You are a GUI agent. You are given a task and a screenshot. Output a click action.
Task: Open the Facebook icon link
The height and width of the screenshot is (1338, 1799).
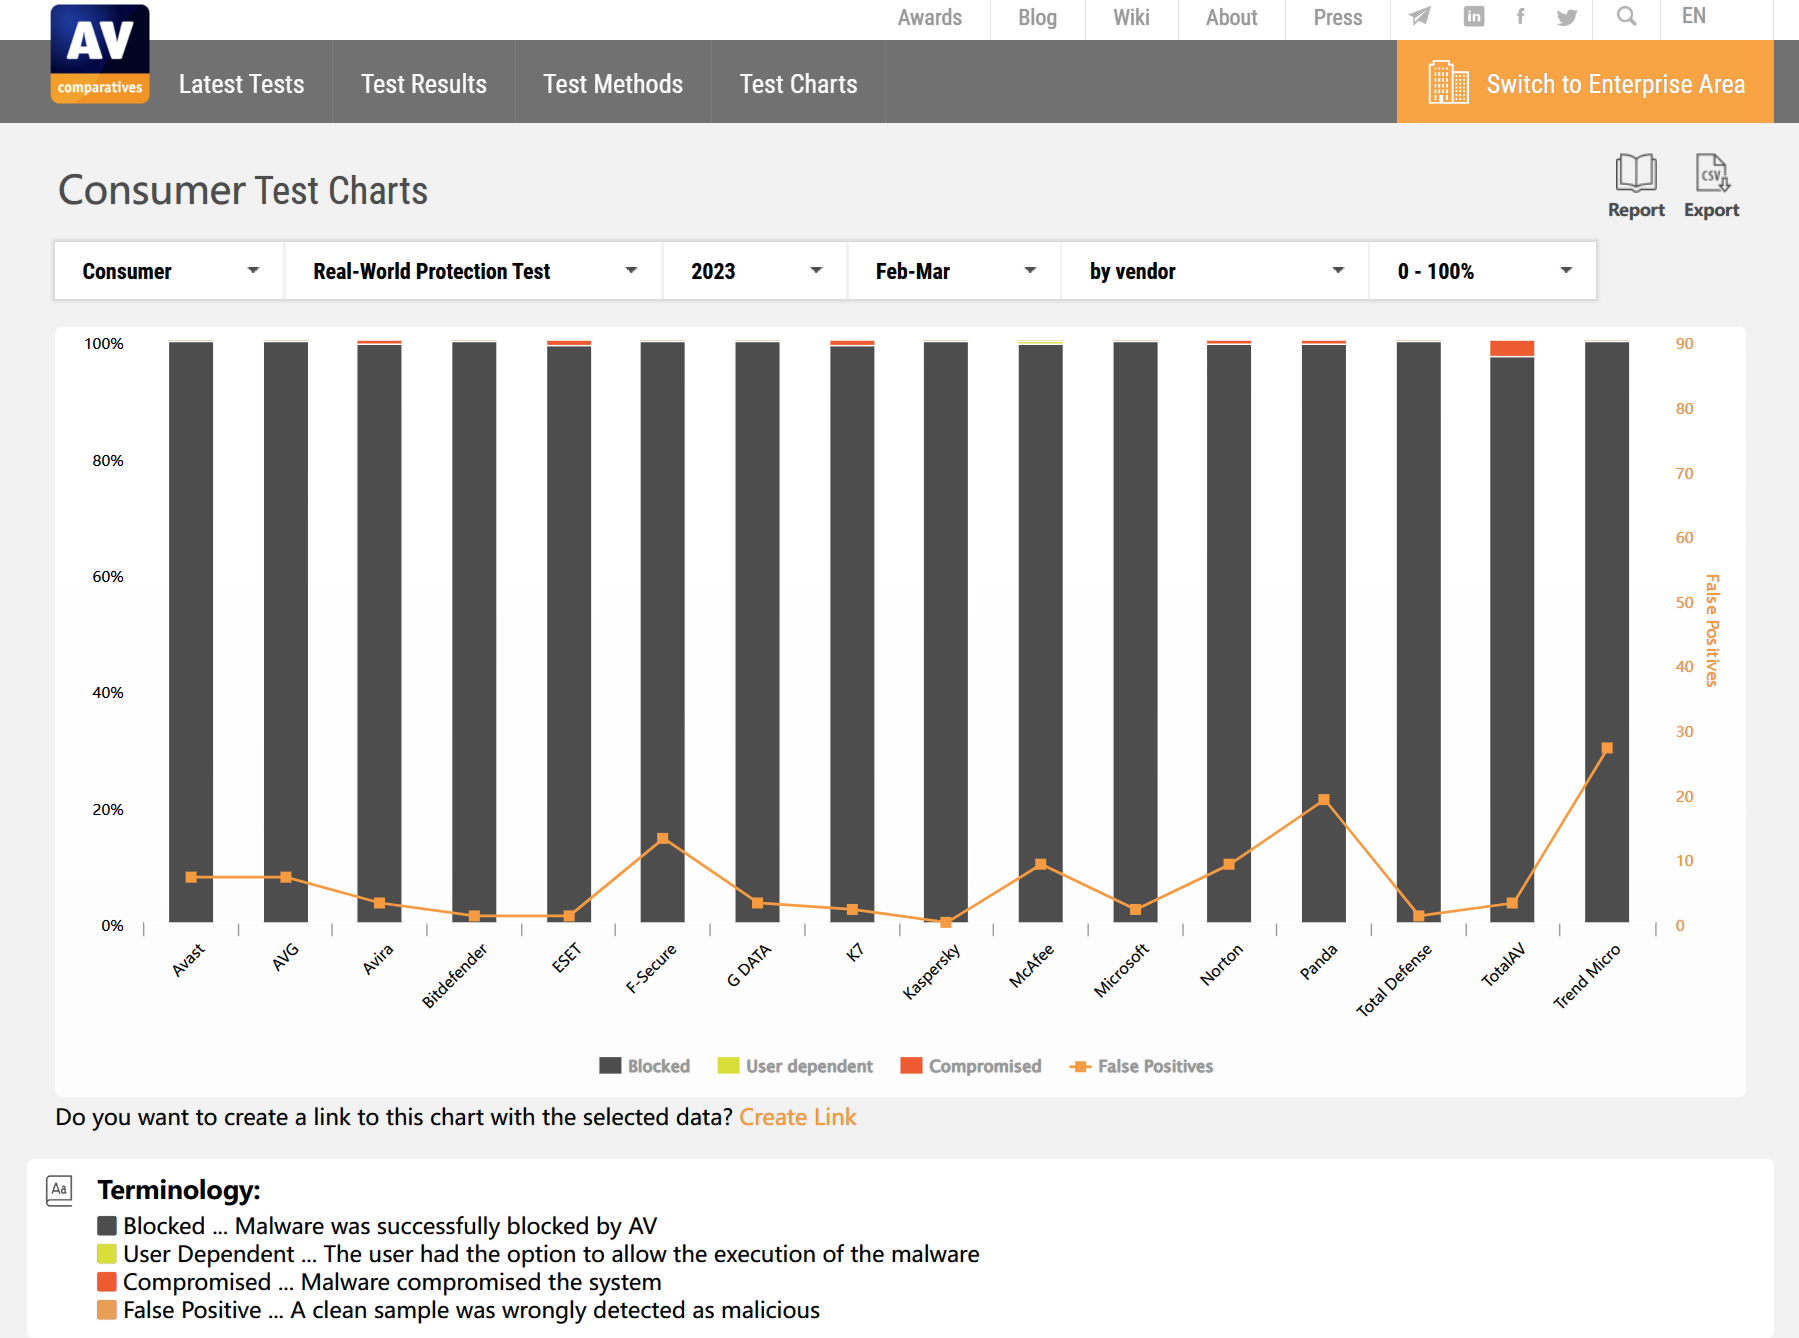click(1520, 16)
